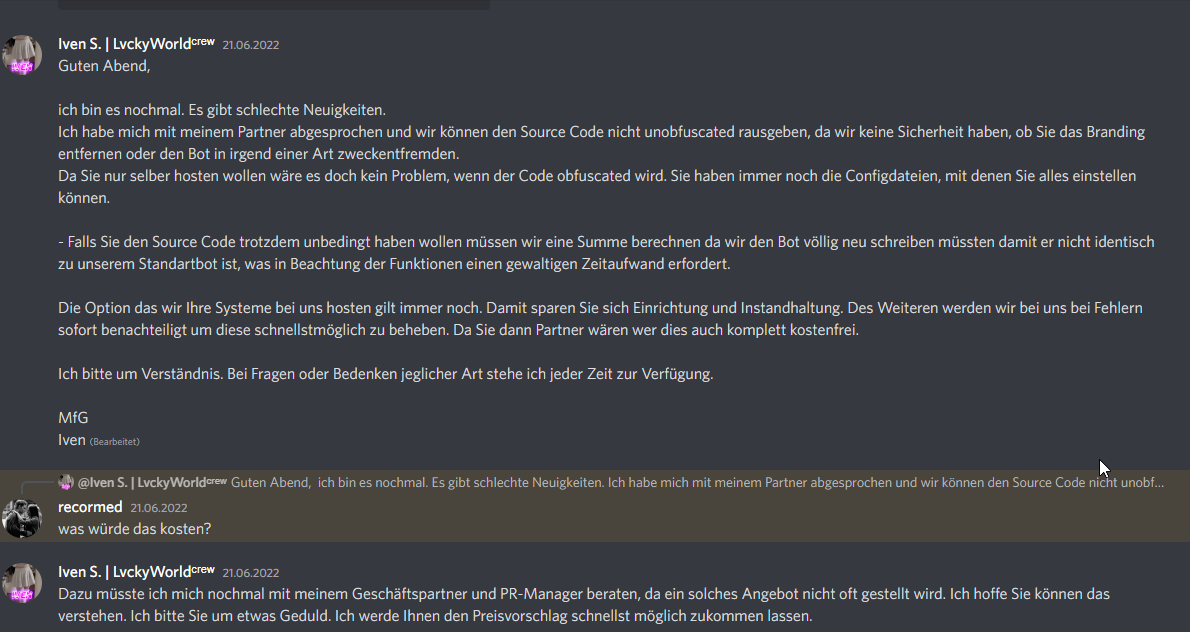Click the "Ich bitte um Verständnis" line

[x=386, y=374]
